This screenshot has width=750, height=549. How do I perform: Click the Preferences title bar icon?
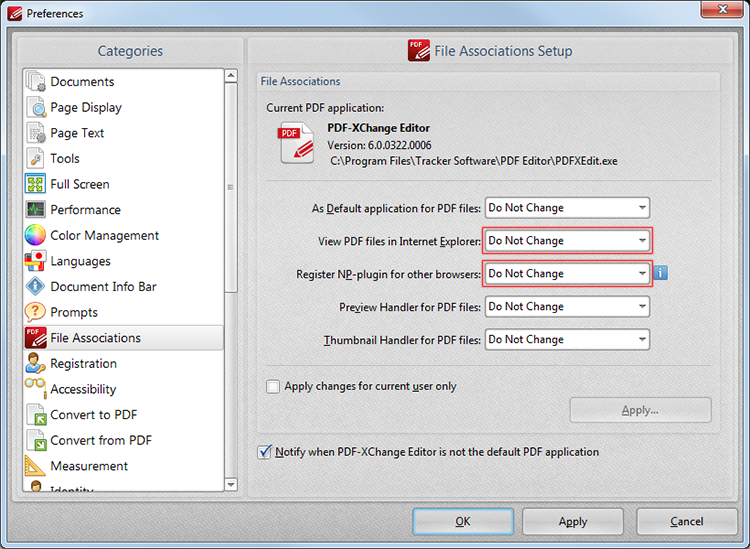[x=14, y=13]
